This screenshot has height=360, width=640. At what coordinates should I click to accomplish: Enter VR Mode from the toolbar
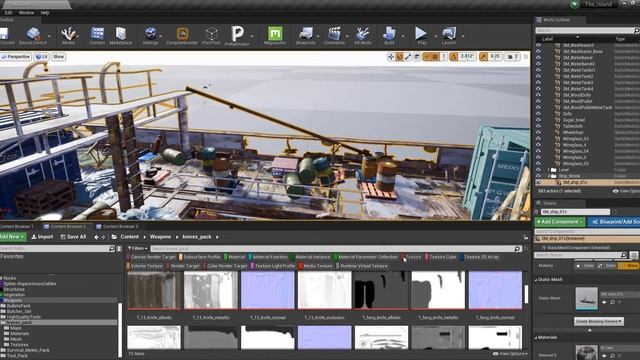[362, 36]
